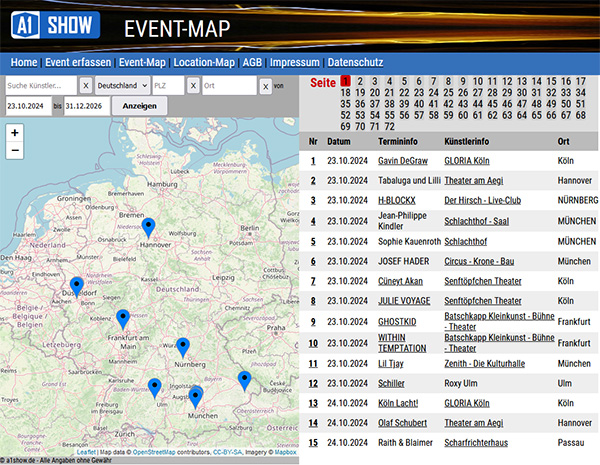Go to results page 2

click(360, 82)
